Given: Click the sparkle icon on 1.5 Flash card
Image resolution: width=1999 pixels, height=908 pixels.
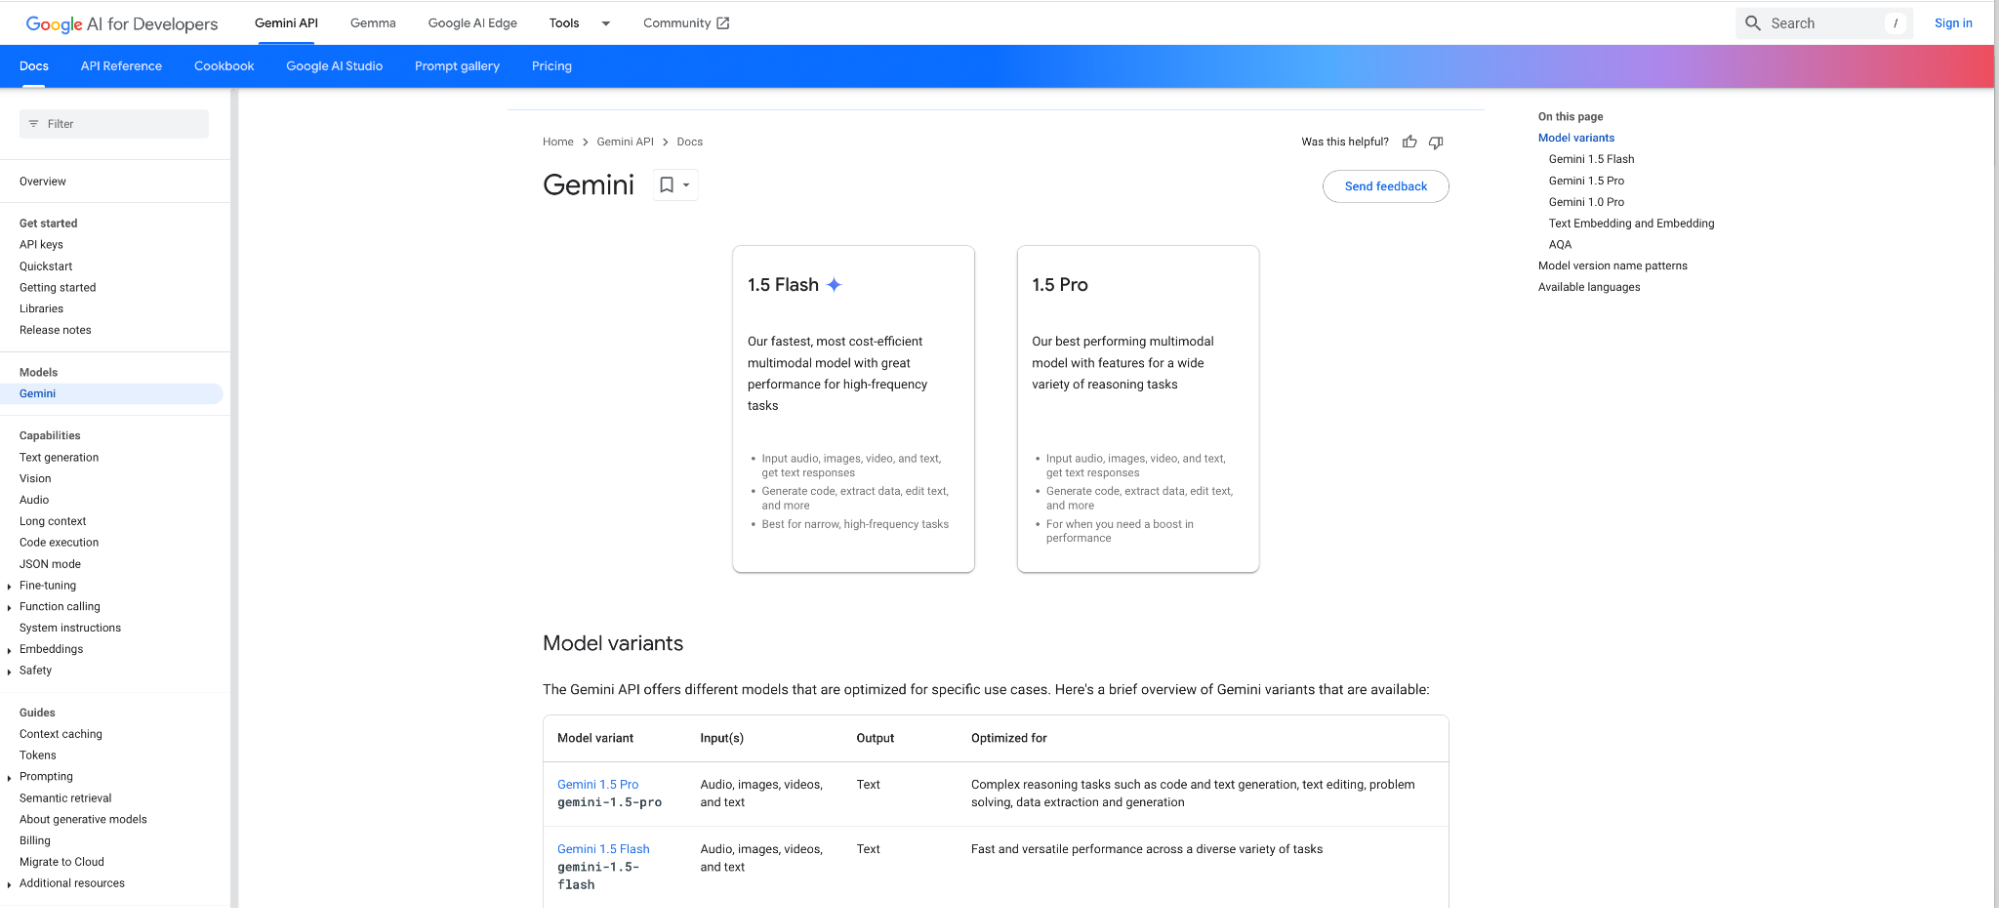Looking at the screenshot, I should tap(834, 285).
